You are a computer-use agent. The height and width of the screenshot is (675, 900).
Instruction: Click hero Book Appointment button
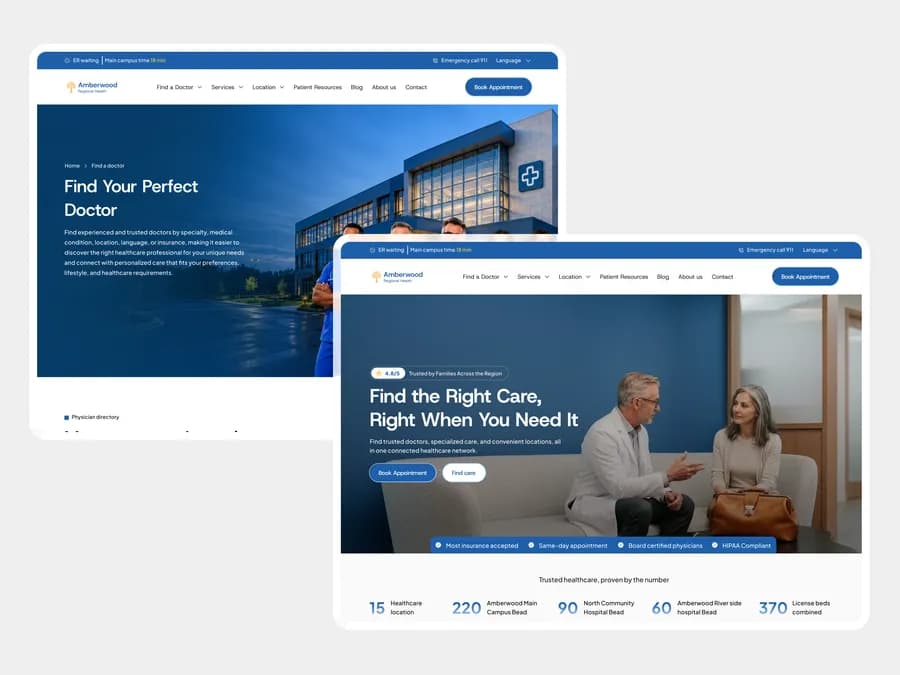(x=402, y=473)
